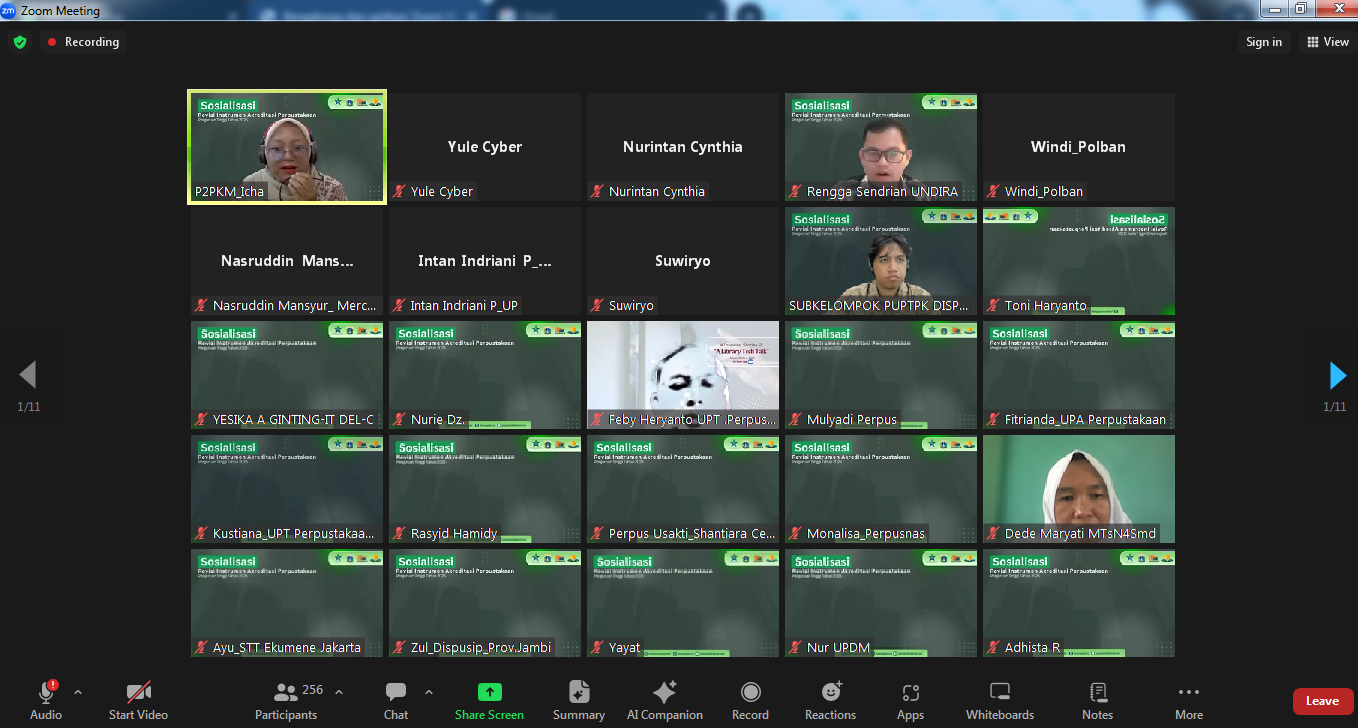Open the View layout menu
Screen dimensions: 1358x728
(x=1327, y=42)
